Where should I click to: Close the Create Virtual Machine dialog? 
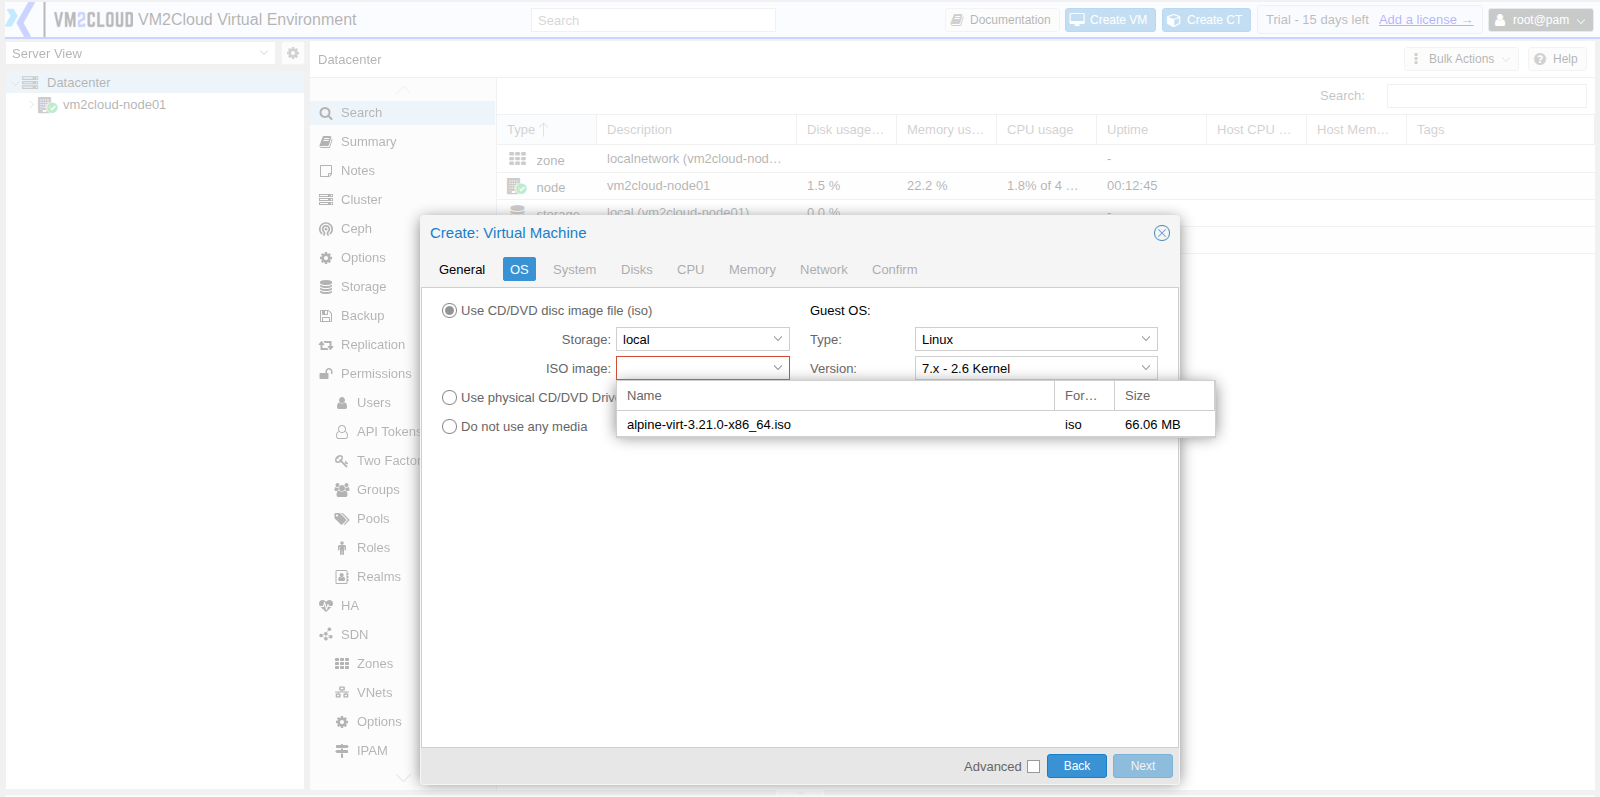pyautogui.click(x=1162, y=233)
